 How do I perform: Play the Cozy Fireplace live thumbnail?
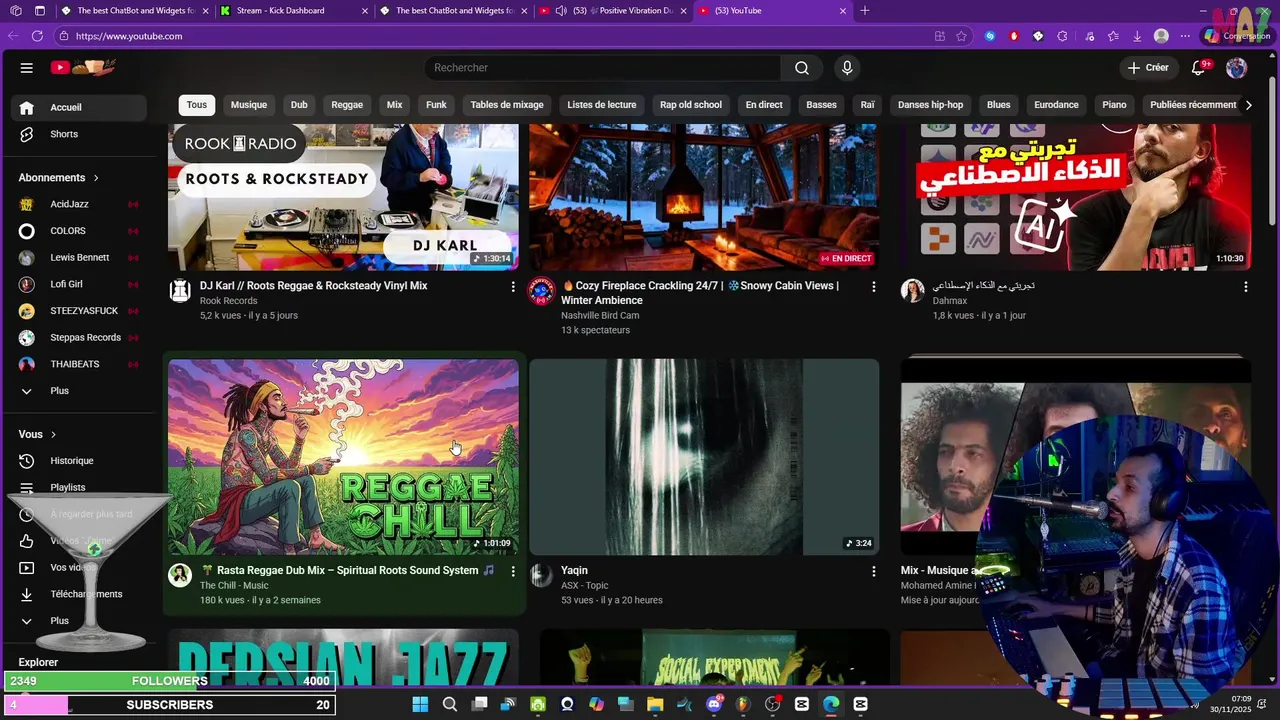[704, 197]
